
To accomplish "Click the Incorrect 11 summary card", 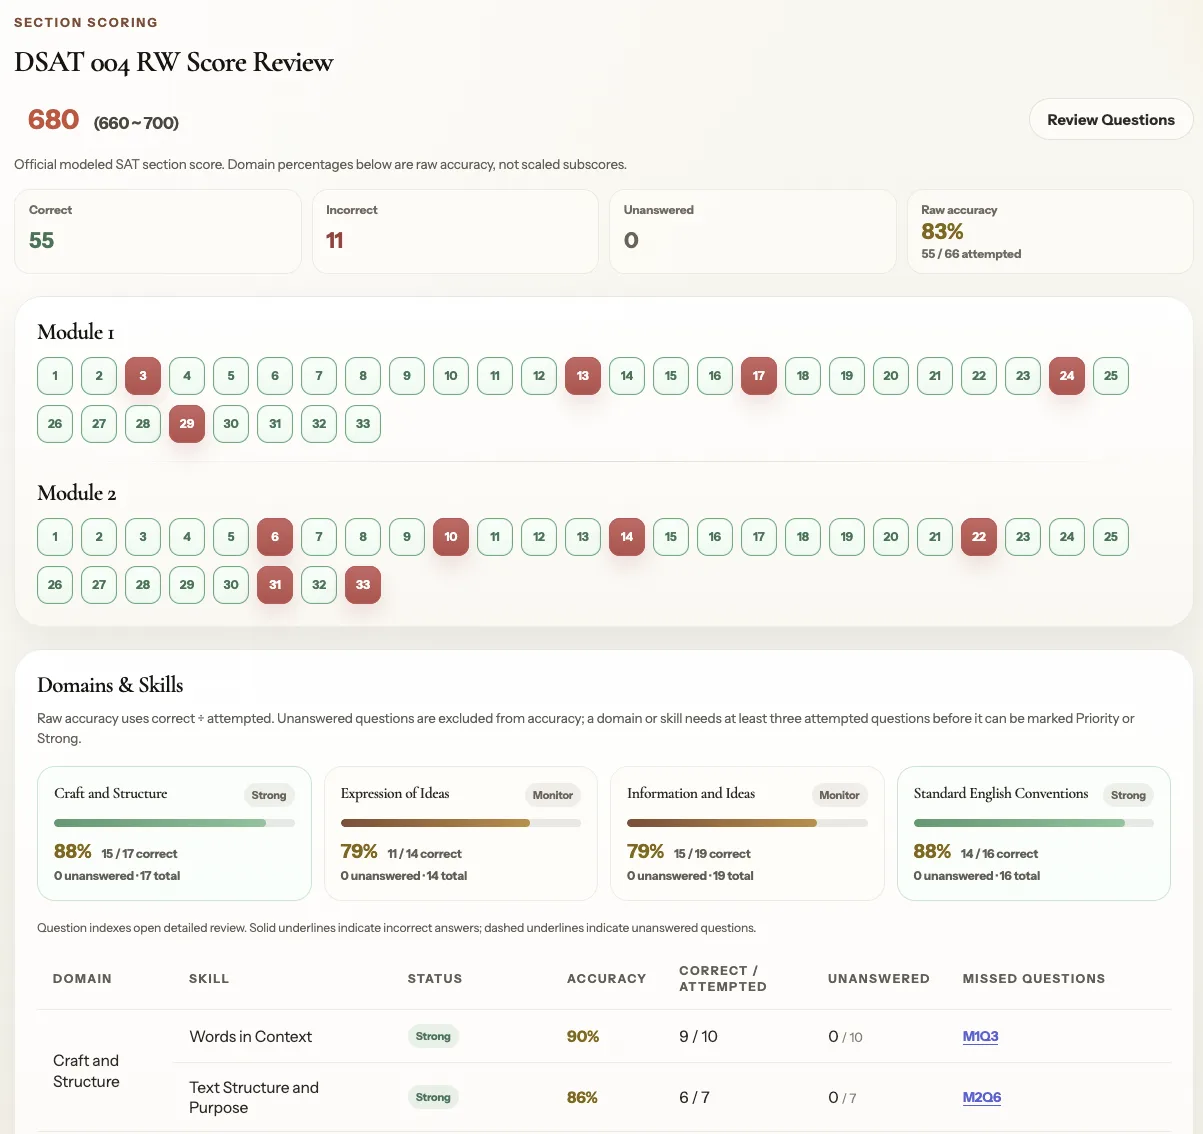I will [455, 232].
